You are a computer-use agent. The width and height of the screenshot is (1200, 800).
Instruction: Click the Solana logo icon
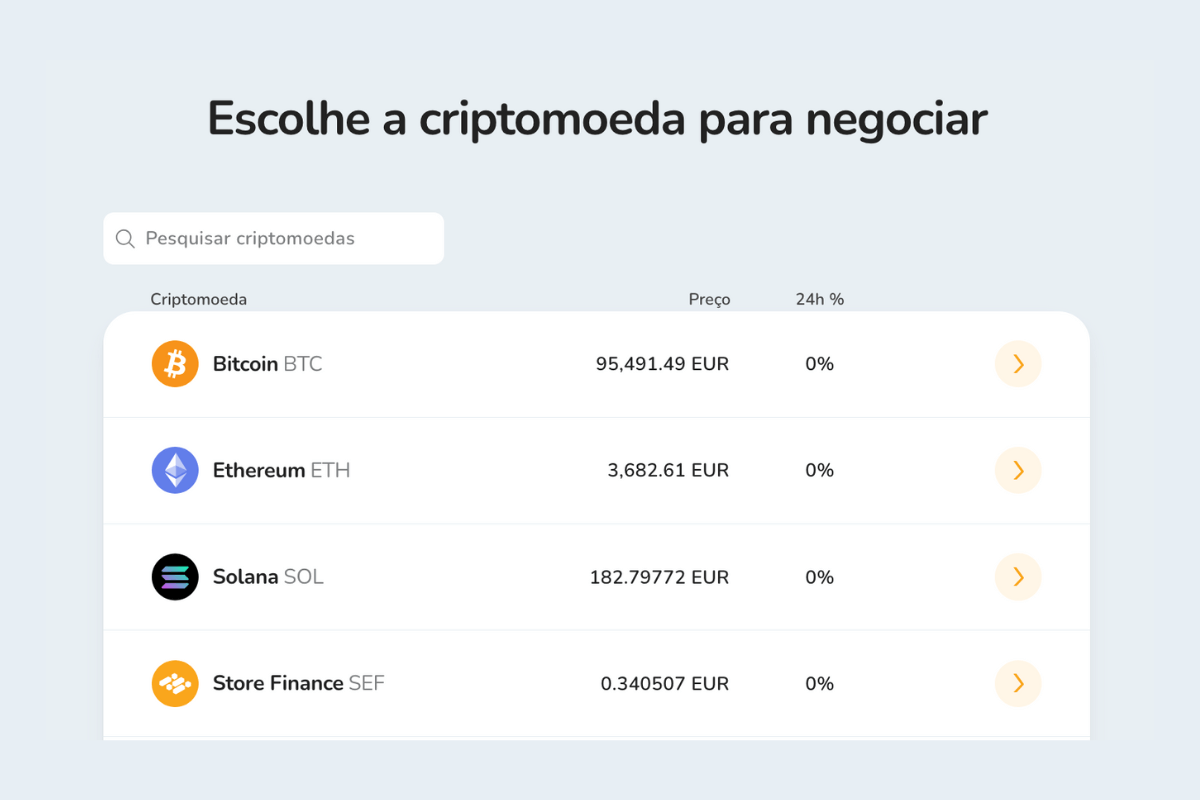pos(175,577)
